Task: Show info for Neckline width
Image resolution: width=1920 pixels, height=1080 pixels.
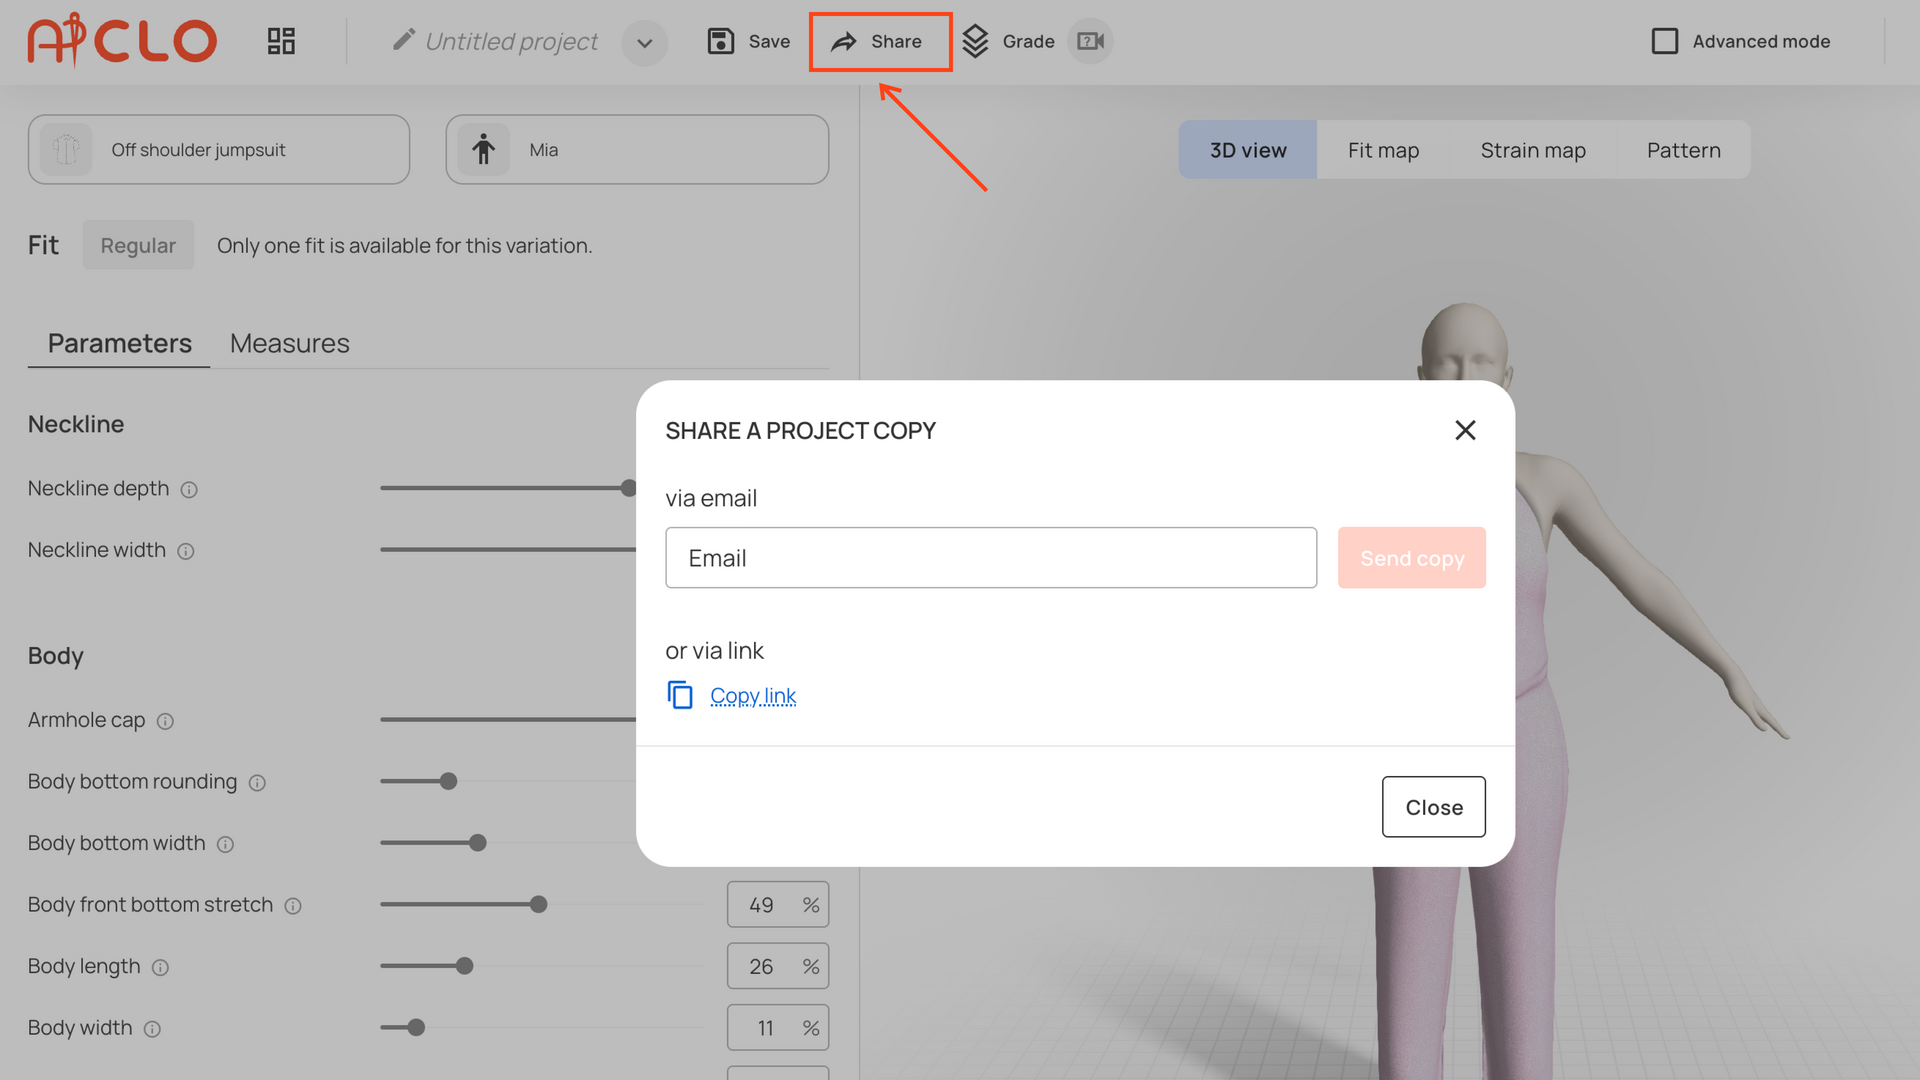Action: click(x=186, y=551)
